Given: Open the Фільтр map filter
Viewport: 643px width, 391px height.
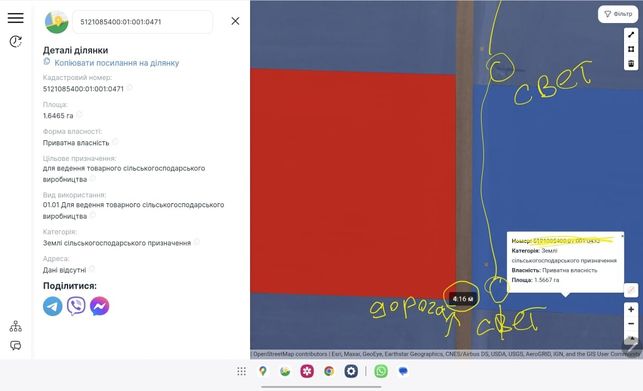Looking at the screenshot, I should 618,14.
